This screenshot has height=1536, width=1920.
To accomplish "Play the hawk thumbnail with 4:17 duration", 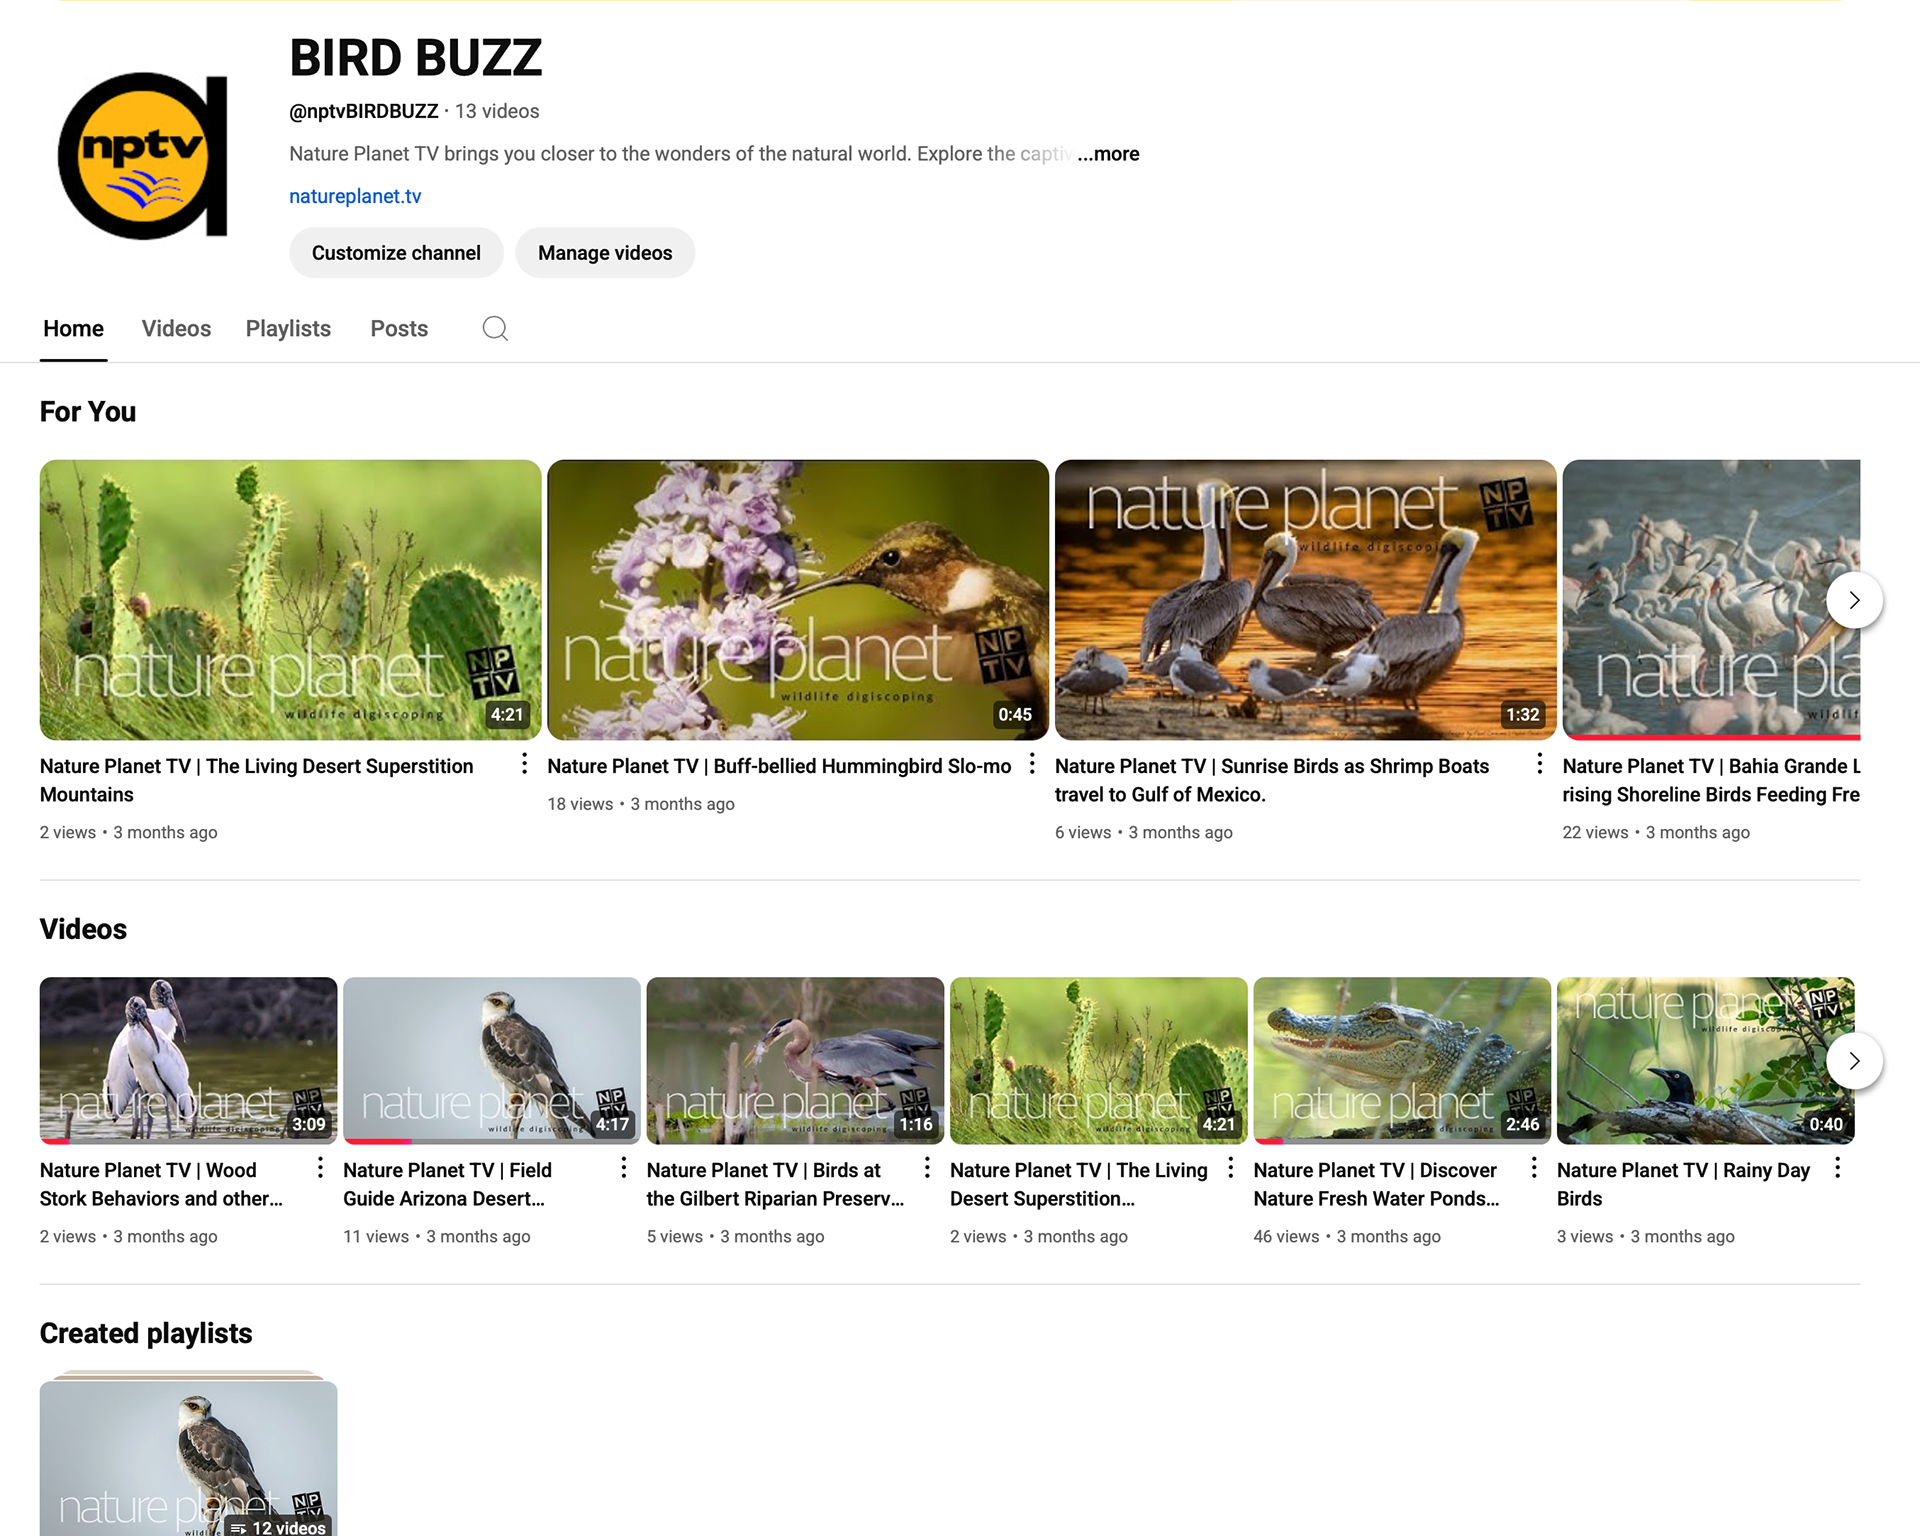I will coord(492,1061).
